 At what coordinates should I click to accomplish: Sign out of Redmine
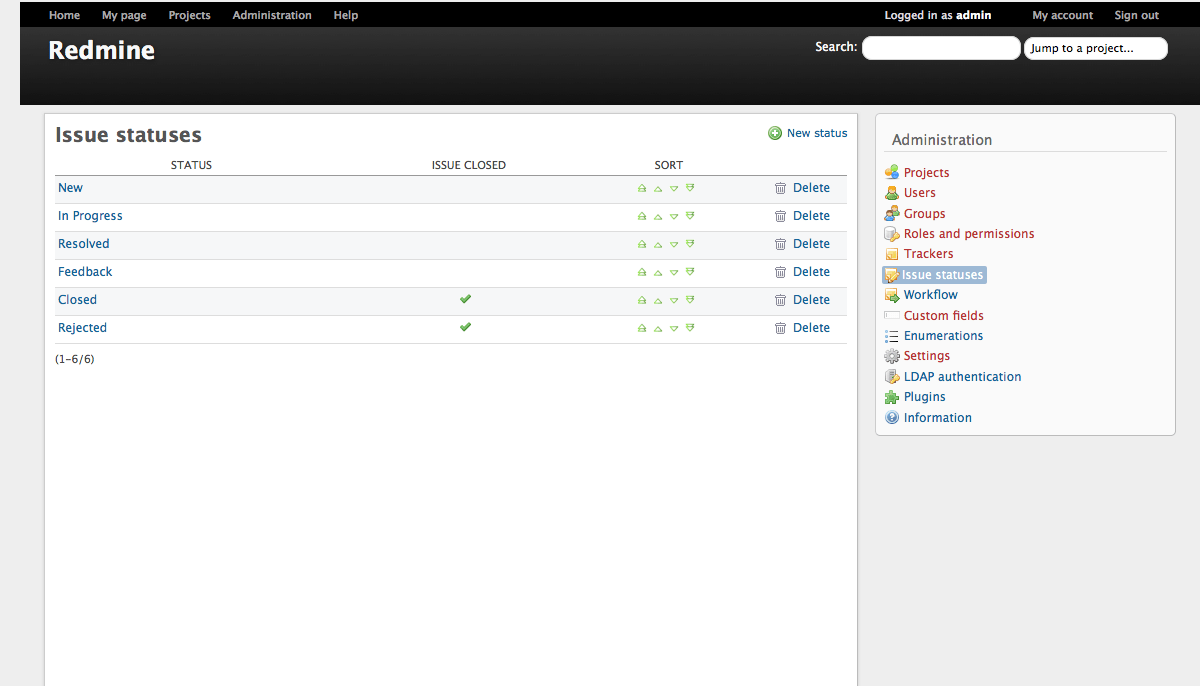click(x=1137, y=15)
